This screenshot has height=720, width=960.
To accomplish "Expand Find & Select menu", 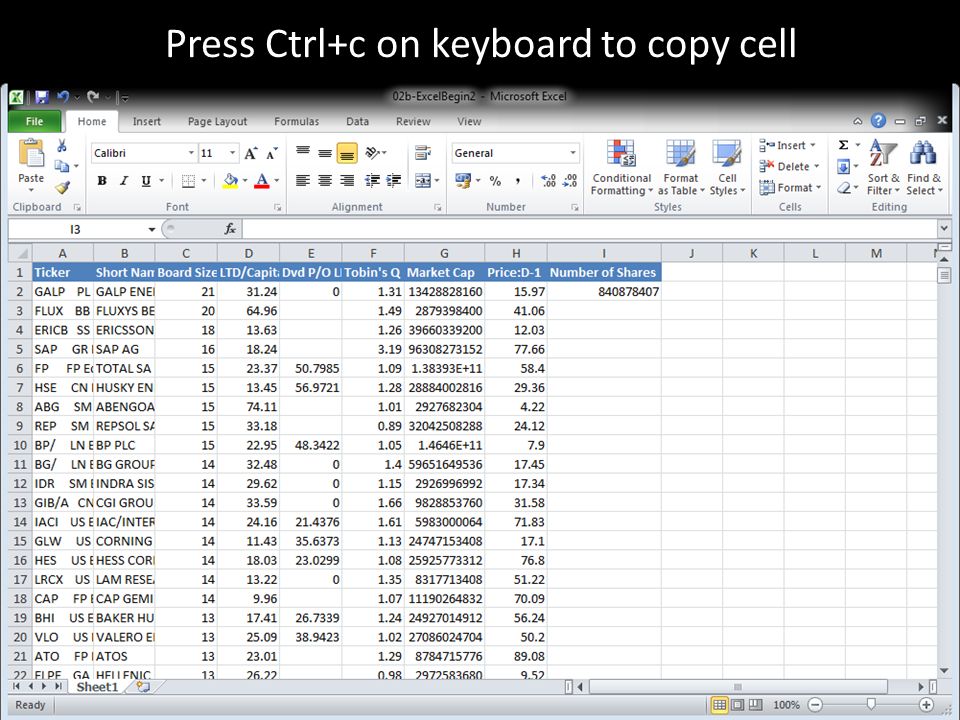I will 924,167.
